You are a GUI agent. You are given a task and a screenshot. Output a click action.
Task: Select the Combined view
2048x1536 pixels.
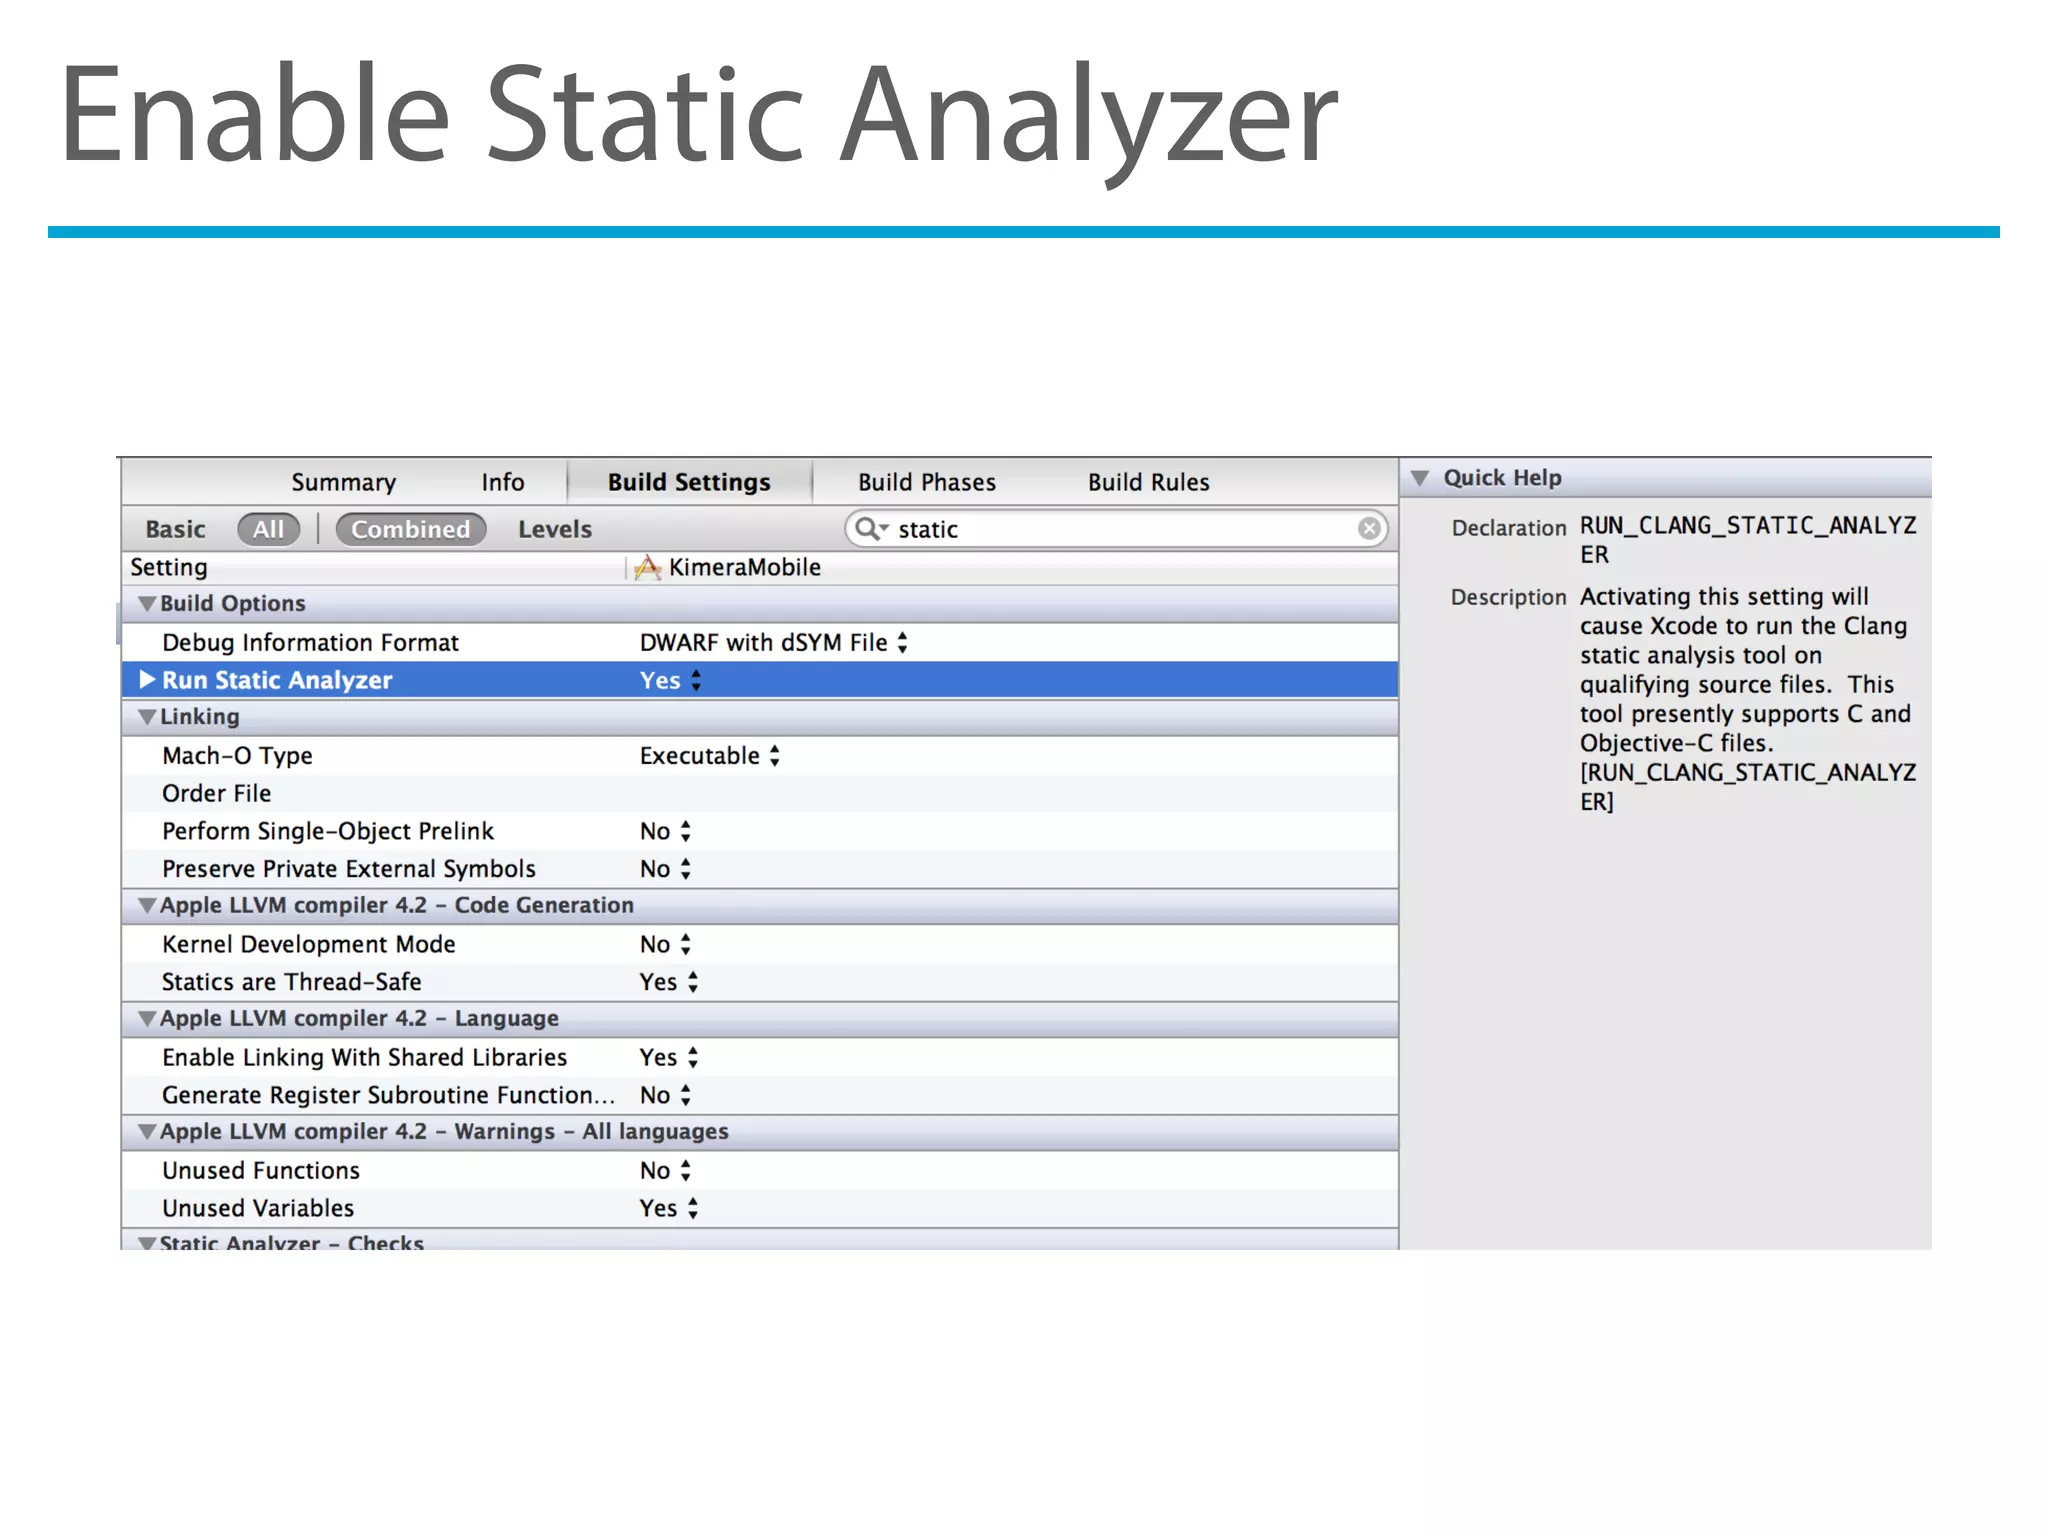pos(410,529)
